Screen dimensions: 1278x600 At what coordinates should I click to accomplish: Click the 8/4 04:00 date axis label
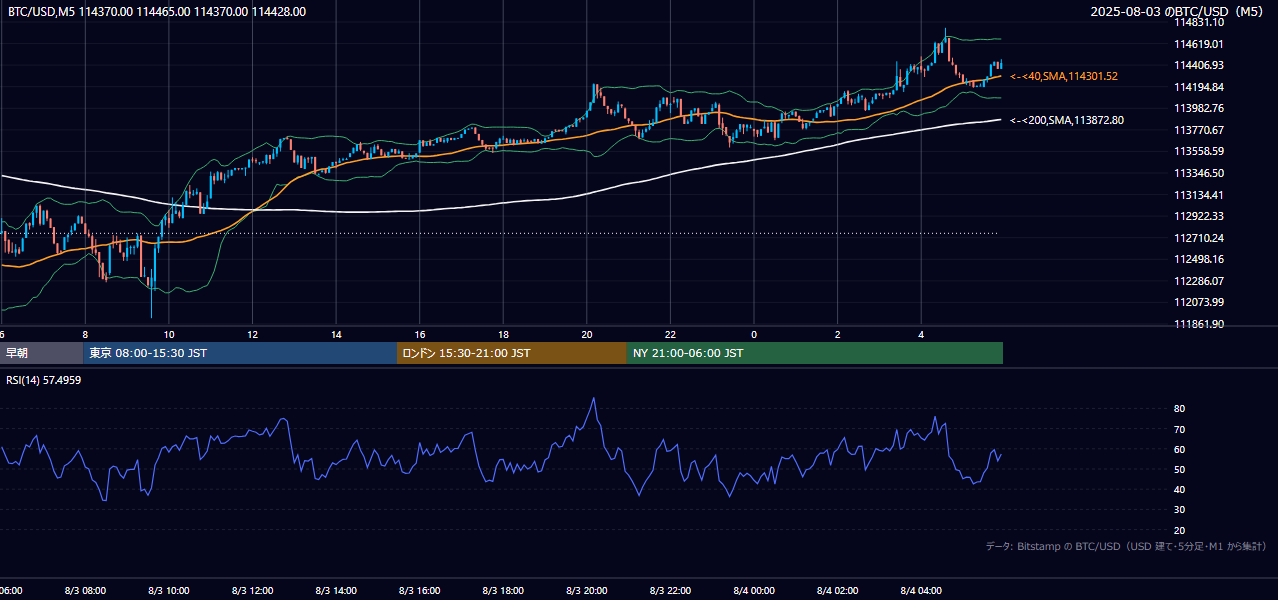[922, 591]
